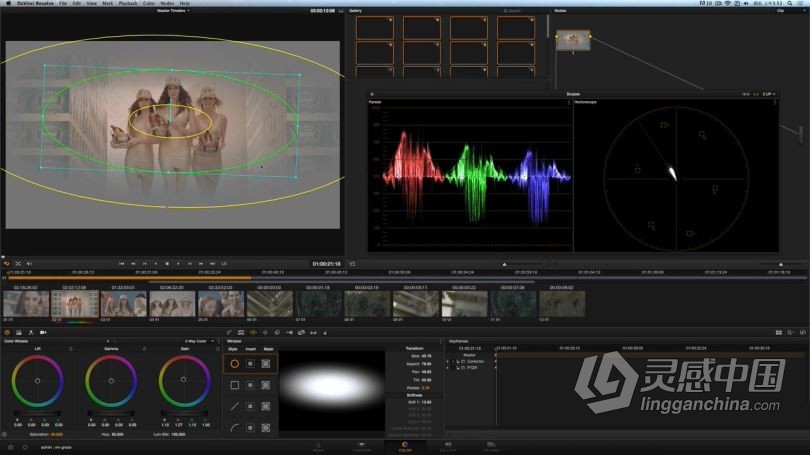Switch to the Color page tab
Viewport: 810px width, 455px height.
[405, 447]
